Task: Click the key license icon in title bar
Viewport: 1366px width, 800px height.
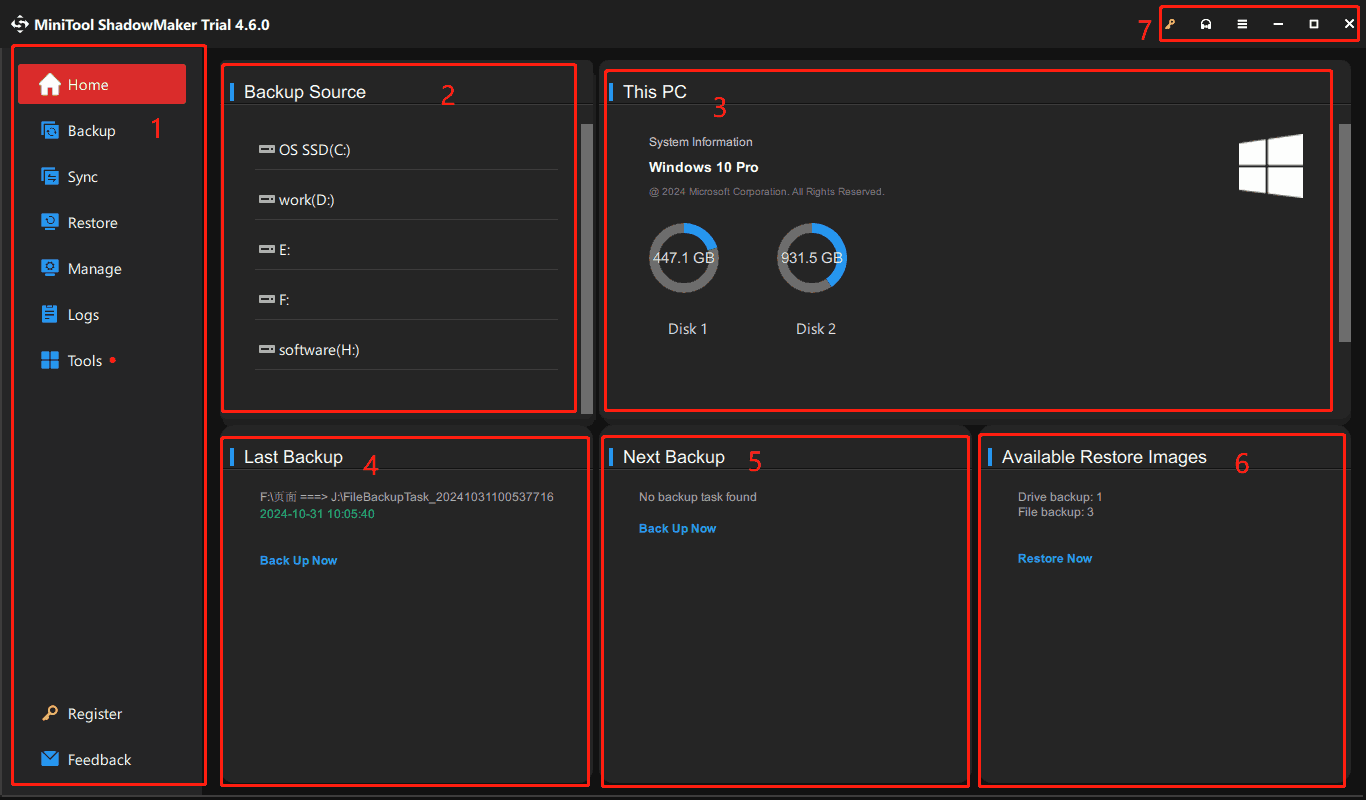Action: (1170, 23)
